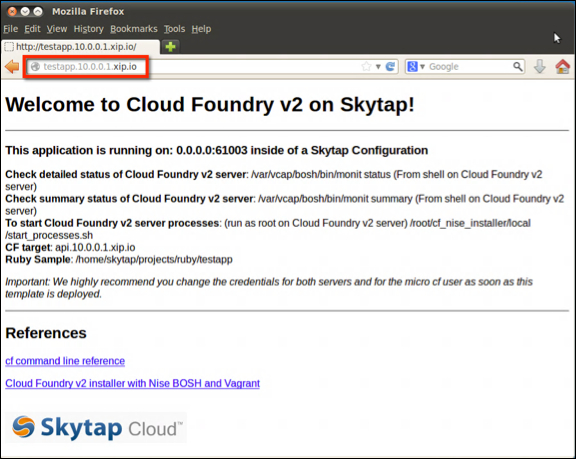Click 'To start Cloud Foundry v2 server processes'
Screen dimensions: 576x459
(112, 223)
